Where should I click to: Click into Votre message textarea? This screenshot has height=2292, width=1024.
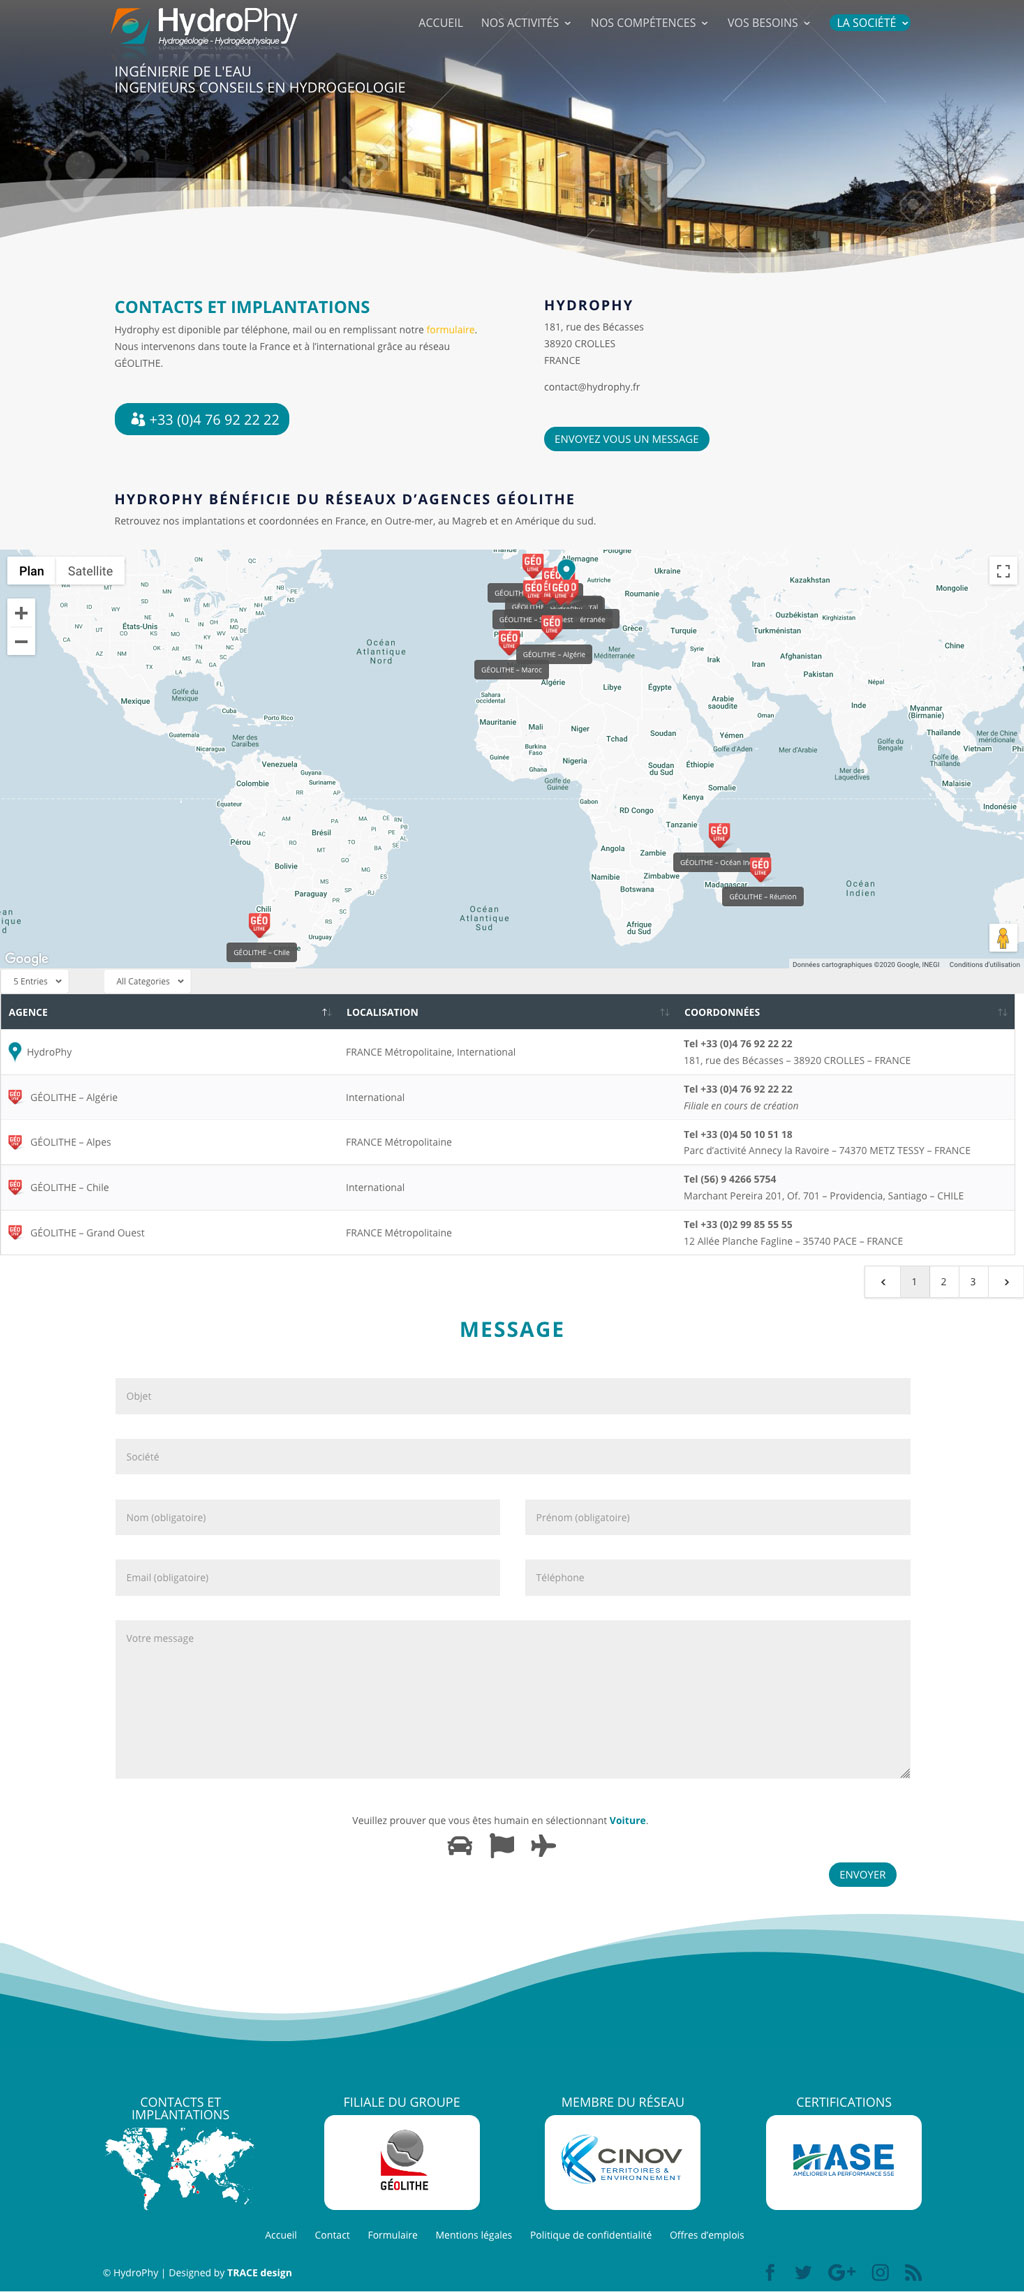(x=512, y=1699)
